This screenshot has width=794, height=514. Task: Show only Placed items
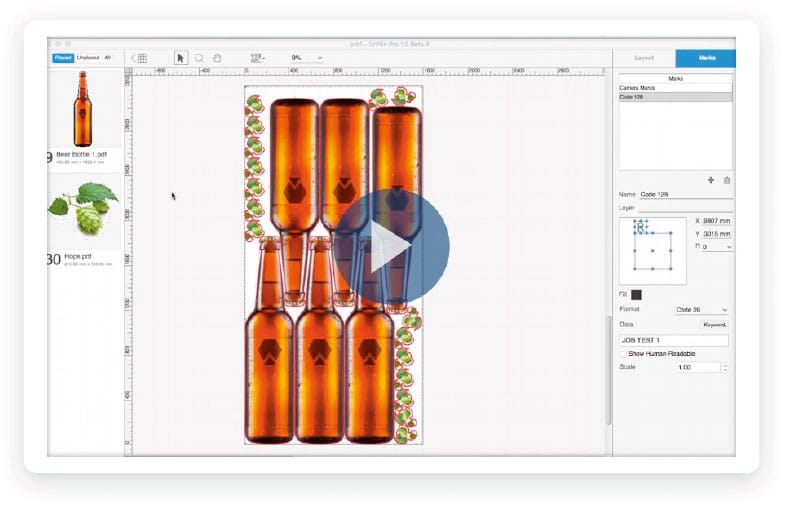pos(63,58)
